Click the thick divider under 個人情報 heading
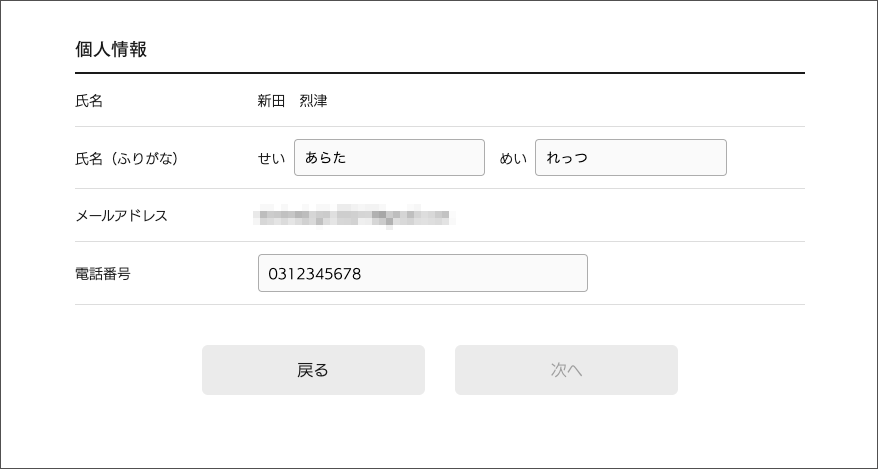This screenshot has height=469, width=878. click(439, 73)
